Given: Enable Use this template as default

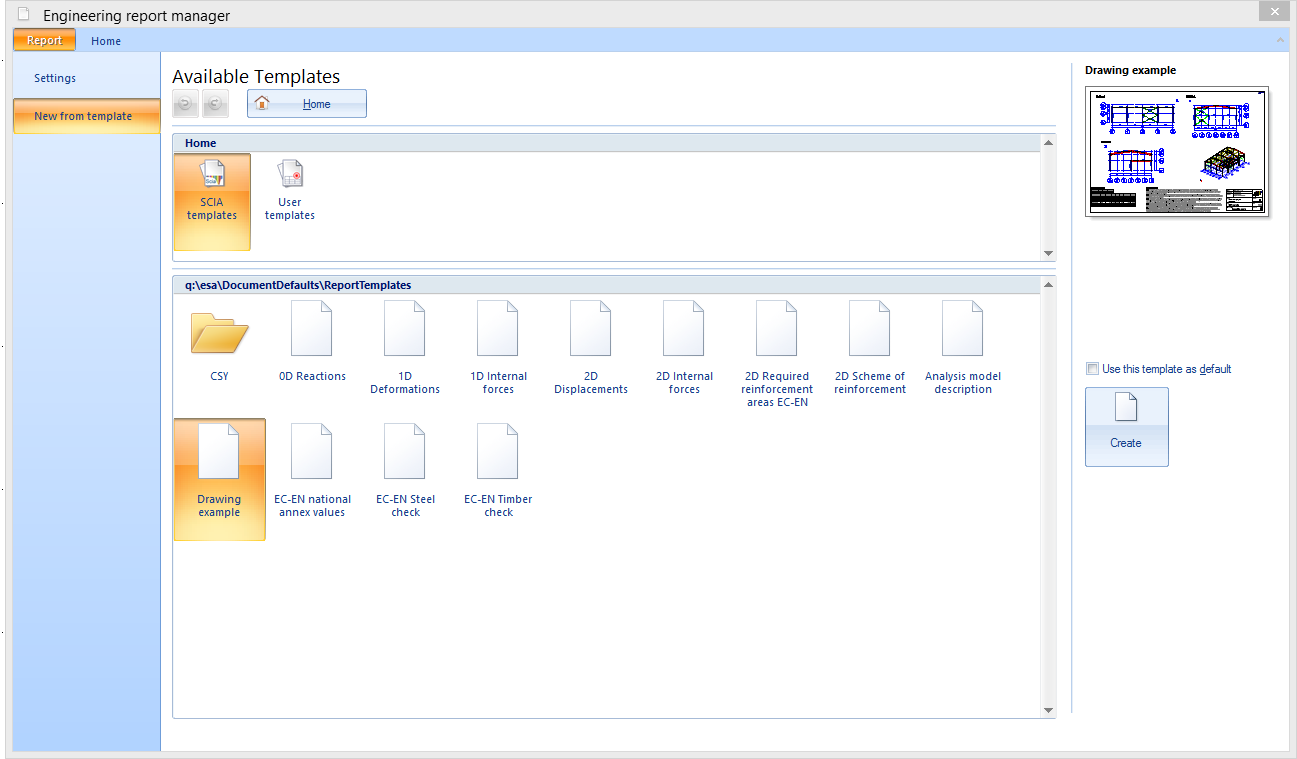Looking at the screenshot, I should 1093,369.
